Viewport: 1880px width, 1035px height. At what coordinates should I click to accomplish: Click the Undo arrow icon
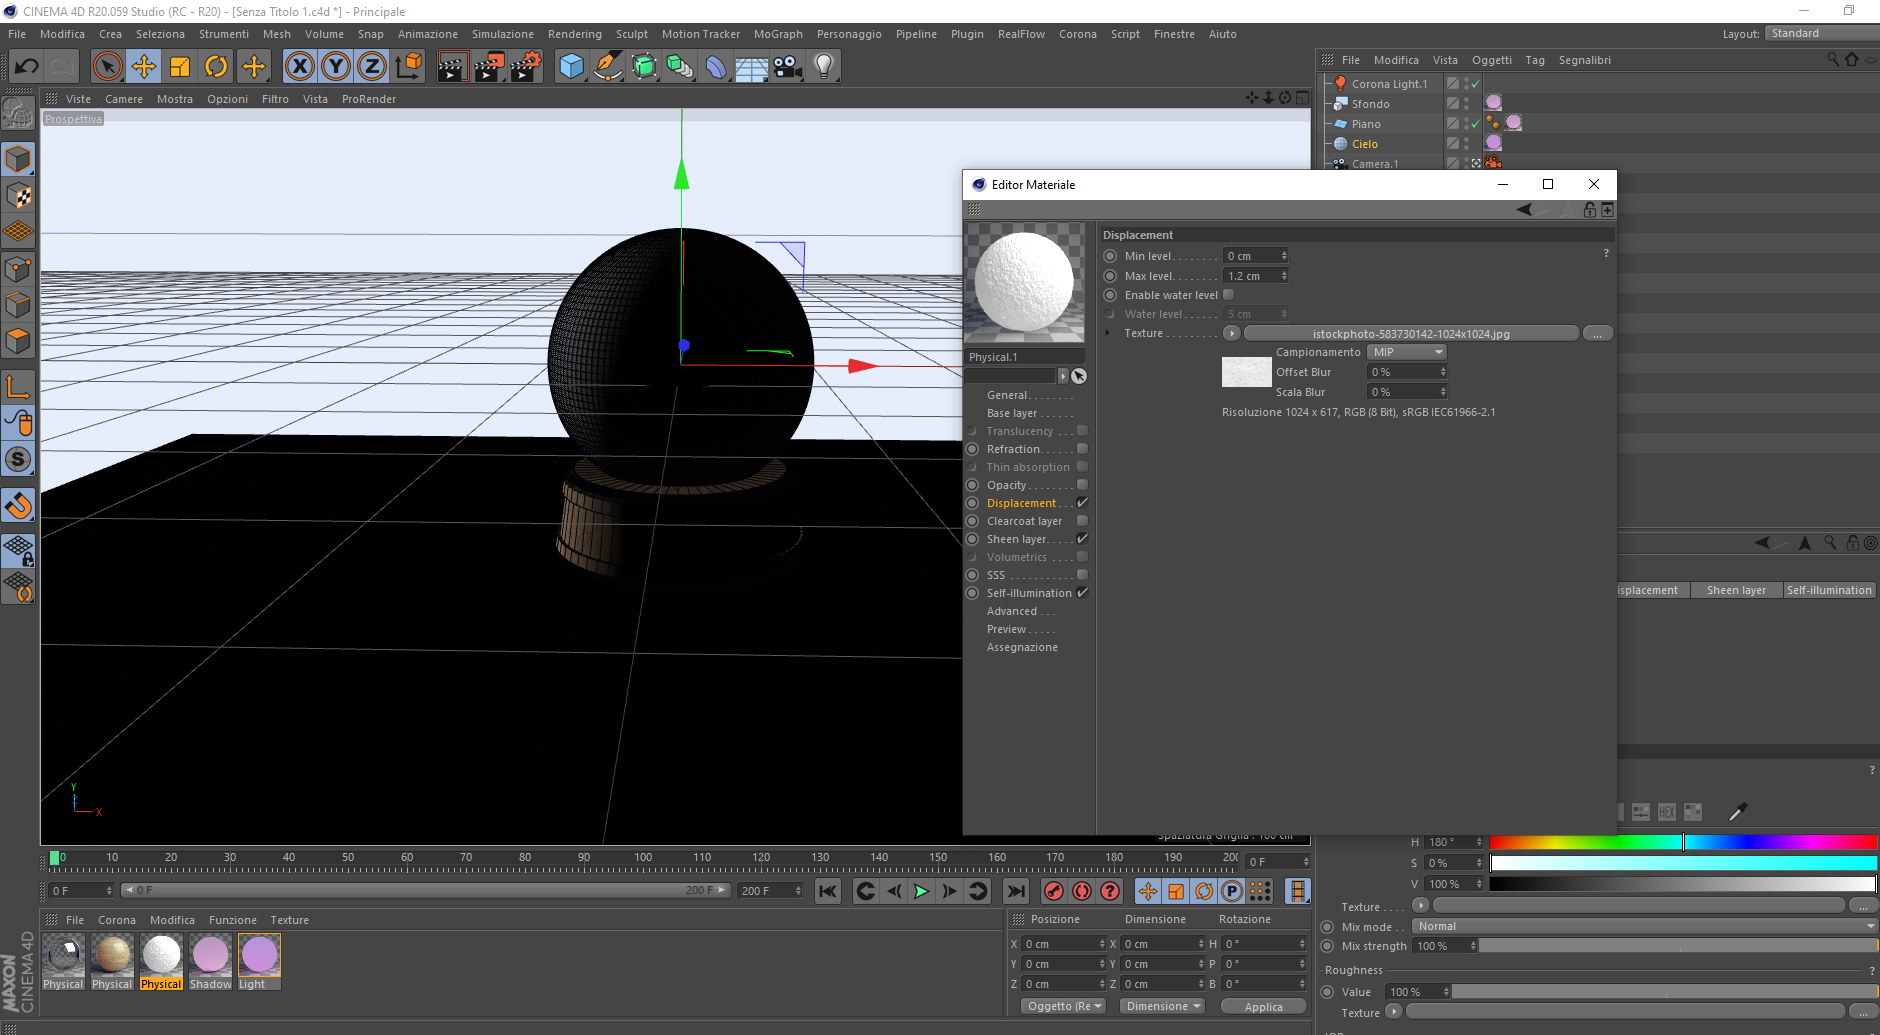pyautogui.click(x=26, y=67)
